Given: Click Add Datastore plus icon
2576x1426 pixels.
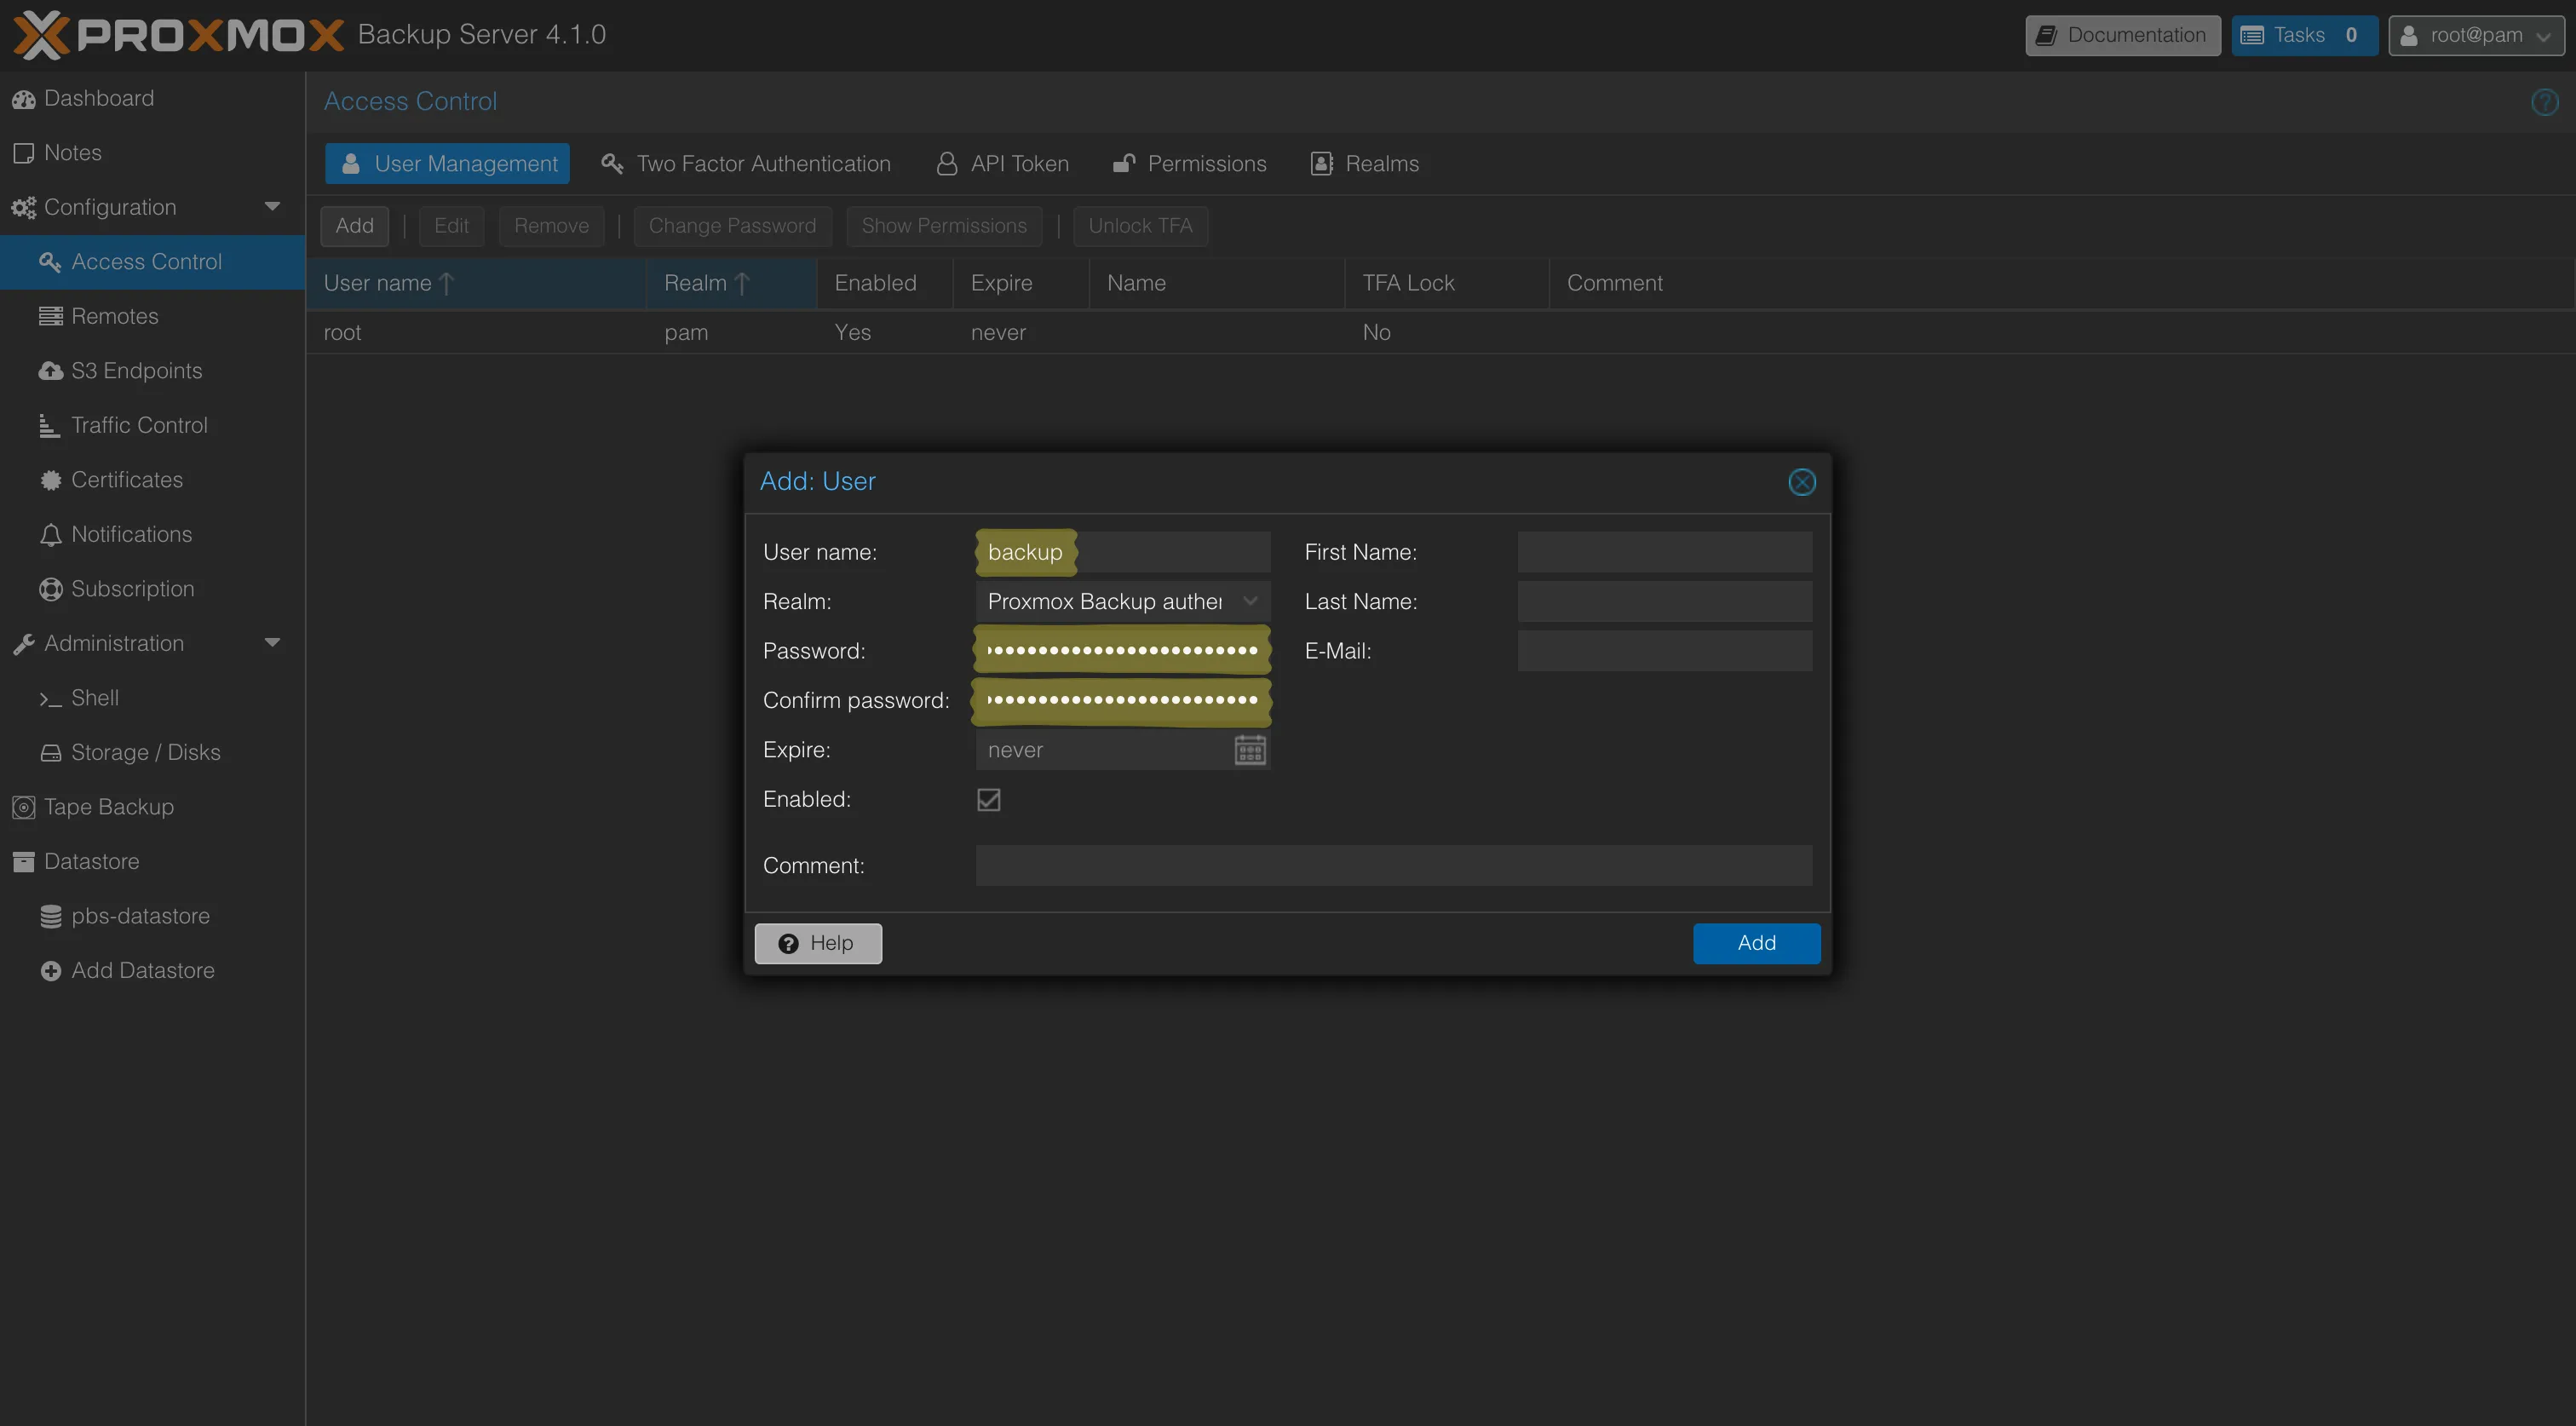Looking at the screenshot, I should [x=50, y=971].
